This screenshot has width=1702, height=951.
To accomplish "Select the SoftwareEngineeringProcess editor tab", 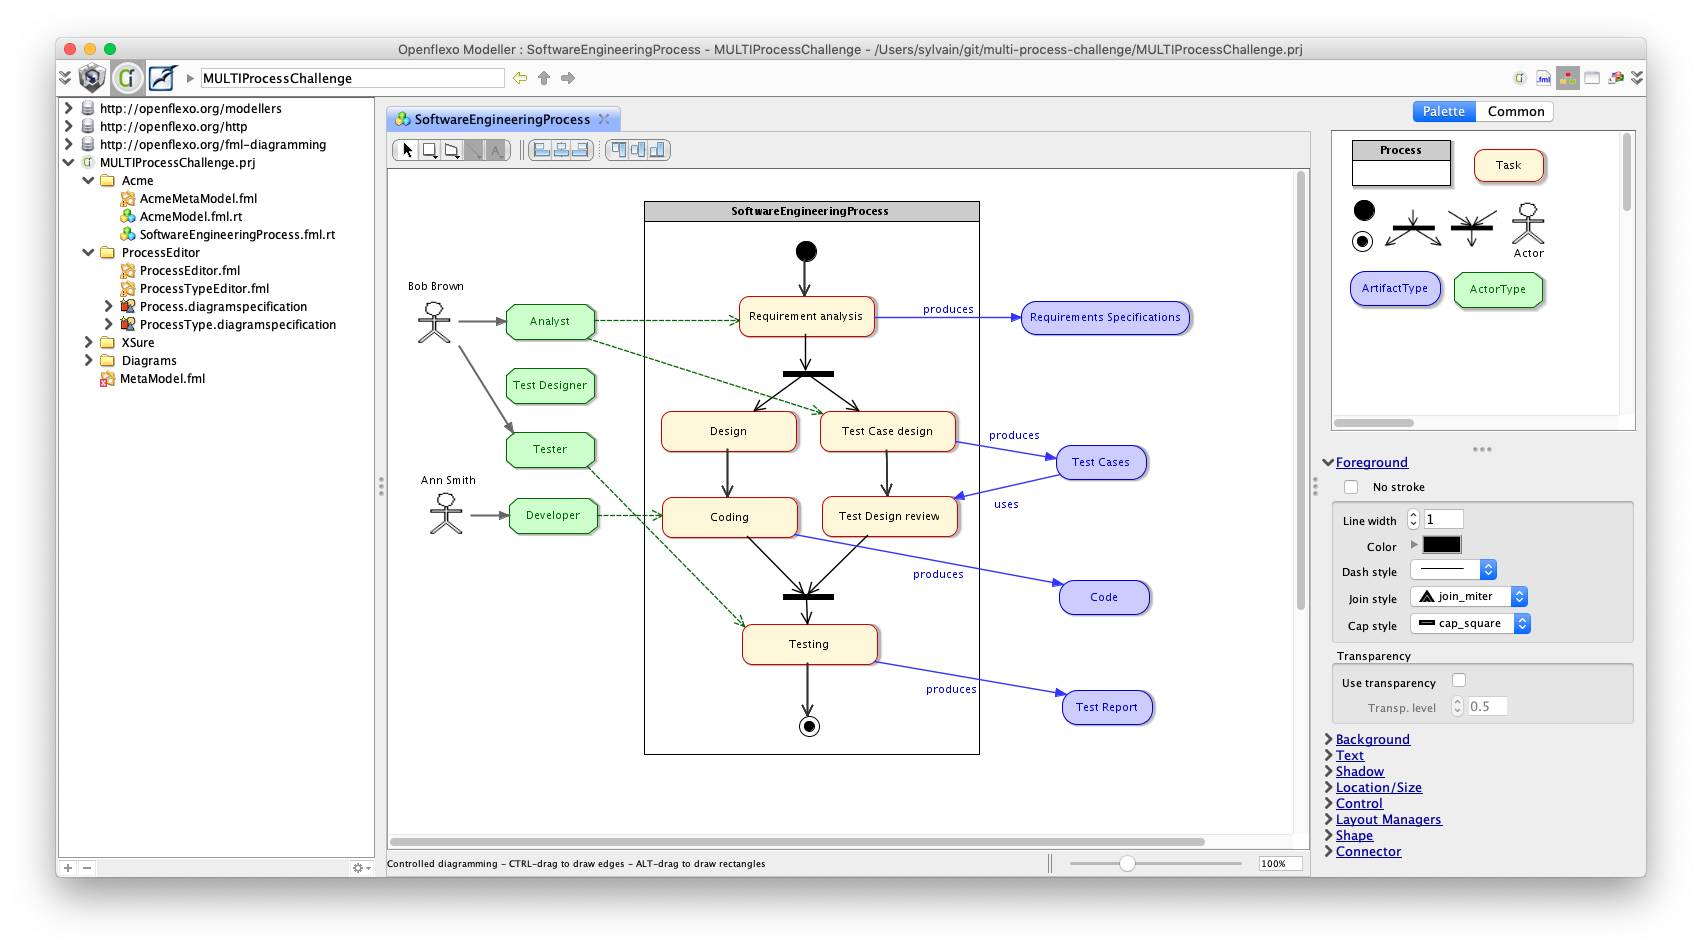I will pos(502,119).
